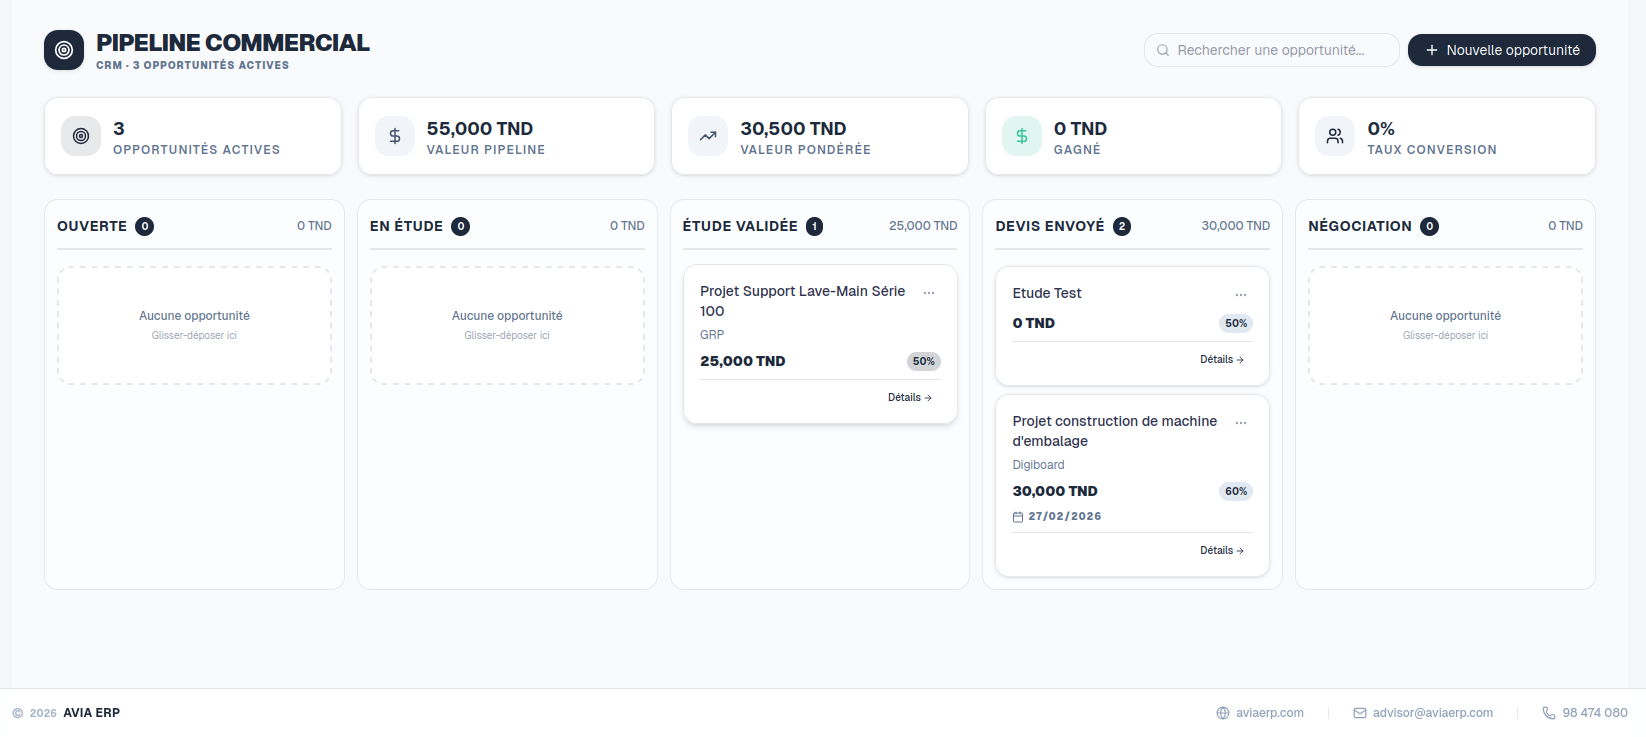Click the Valeur Pondérée trend chart icon
Screen dimensions: 1646x737
[x=707, y=136]
